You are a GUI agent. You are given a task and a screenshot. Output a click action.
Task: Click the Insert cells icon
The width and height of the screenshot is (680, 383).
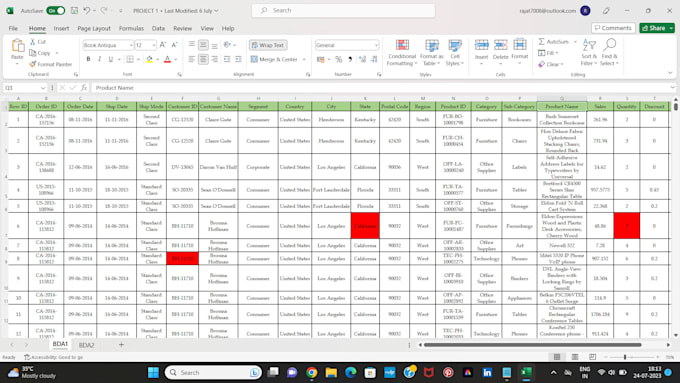pyautogui.click(x=481, y=45)
